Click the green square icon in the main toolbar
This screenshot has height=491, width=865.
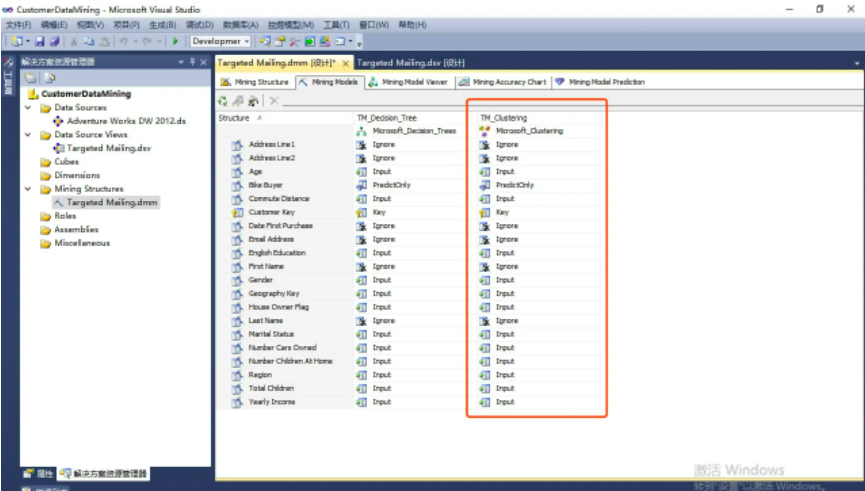pyautogui.click(x=309, y=41)
